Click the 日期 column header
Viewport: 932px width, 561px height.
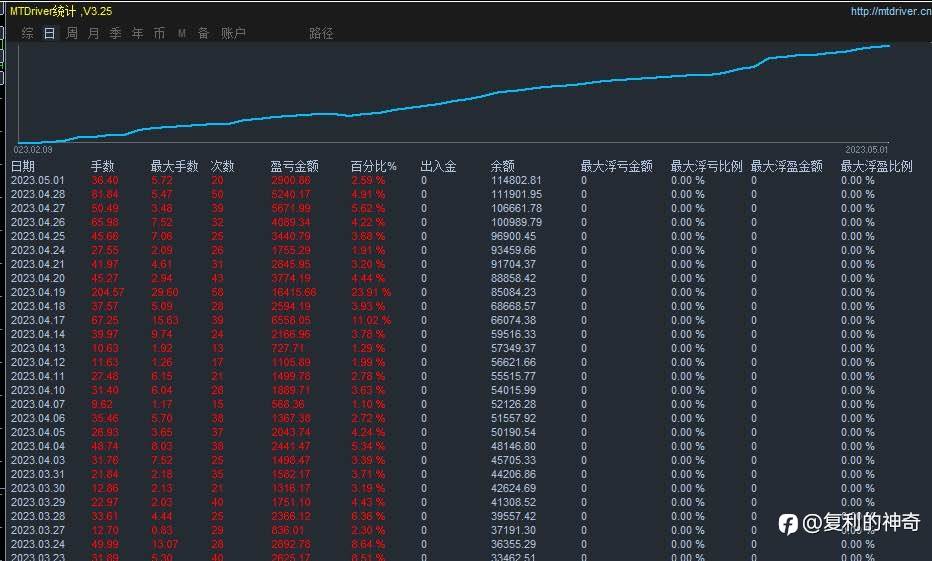tap(23, 166)
